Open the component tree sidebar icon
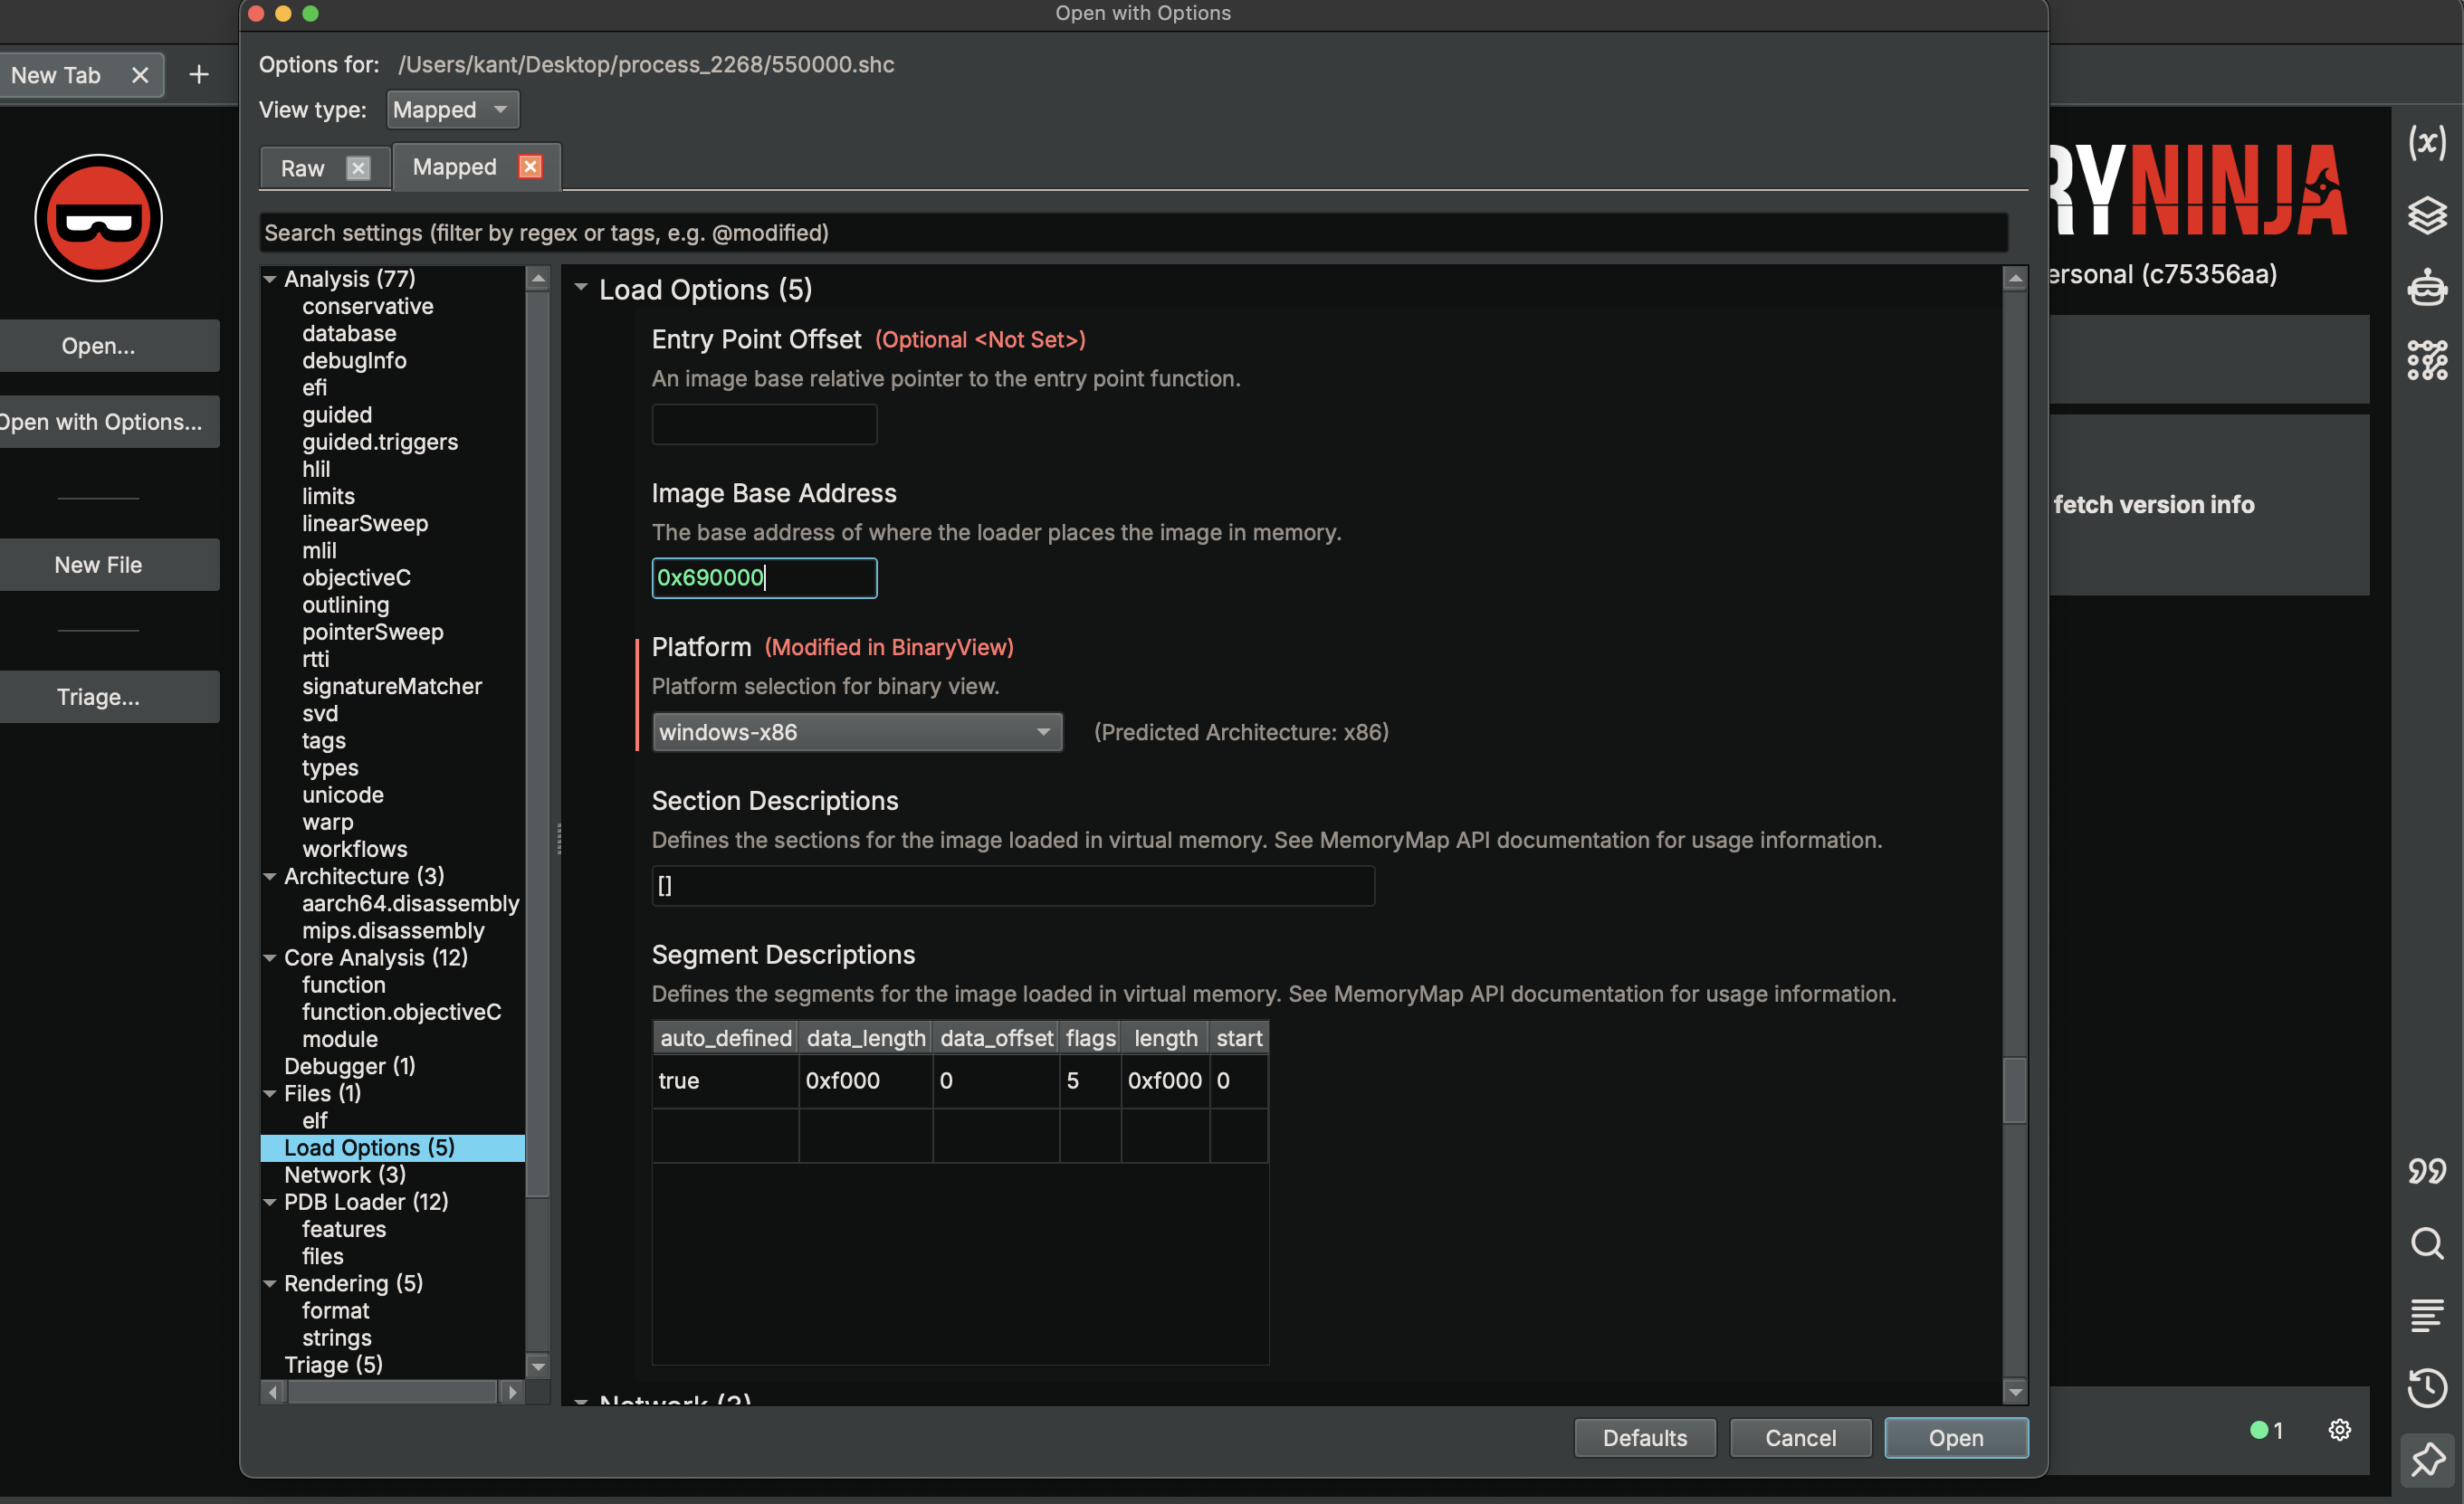Viewport: 2464px width, 1504px height. (2427, 360)
